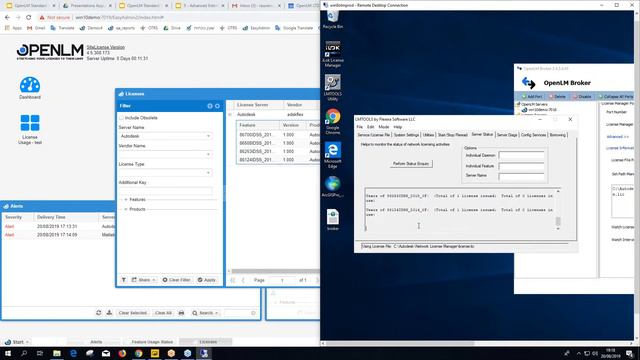Click the Apply button in the Filter panel

click(207, 280)
